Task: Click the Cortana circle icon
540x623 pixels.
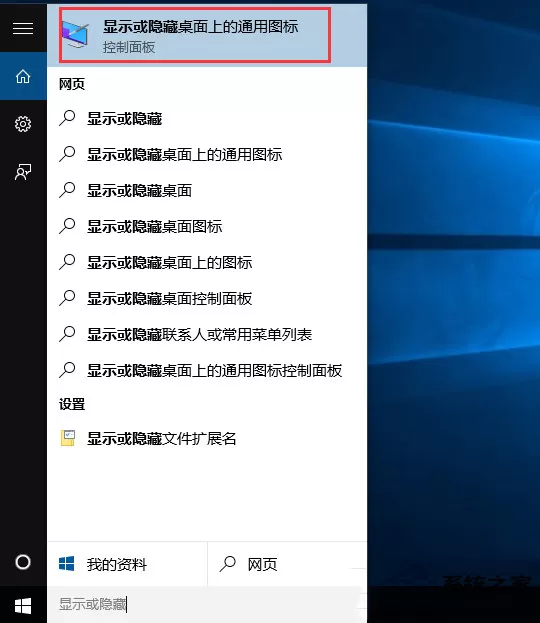Action: [x=23, y=562]
